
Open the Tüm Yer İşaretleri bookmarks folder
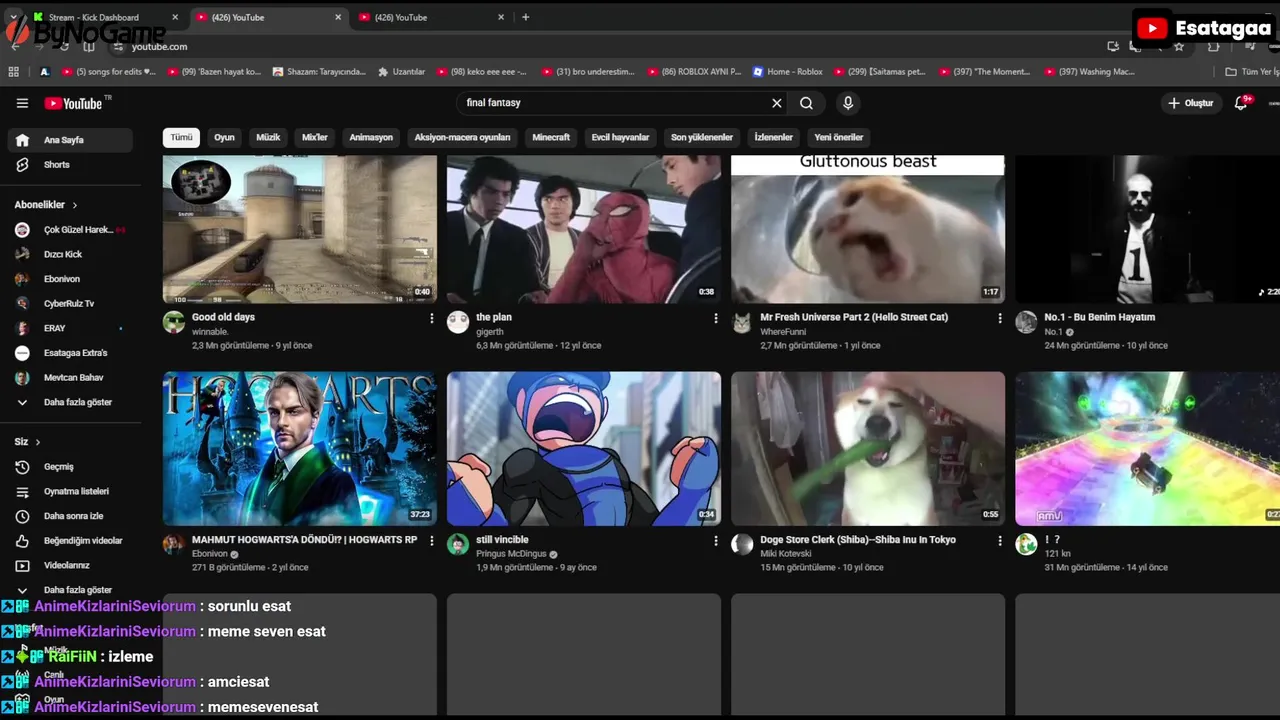pyautogui.click(x=1252, y=72)
